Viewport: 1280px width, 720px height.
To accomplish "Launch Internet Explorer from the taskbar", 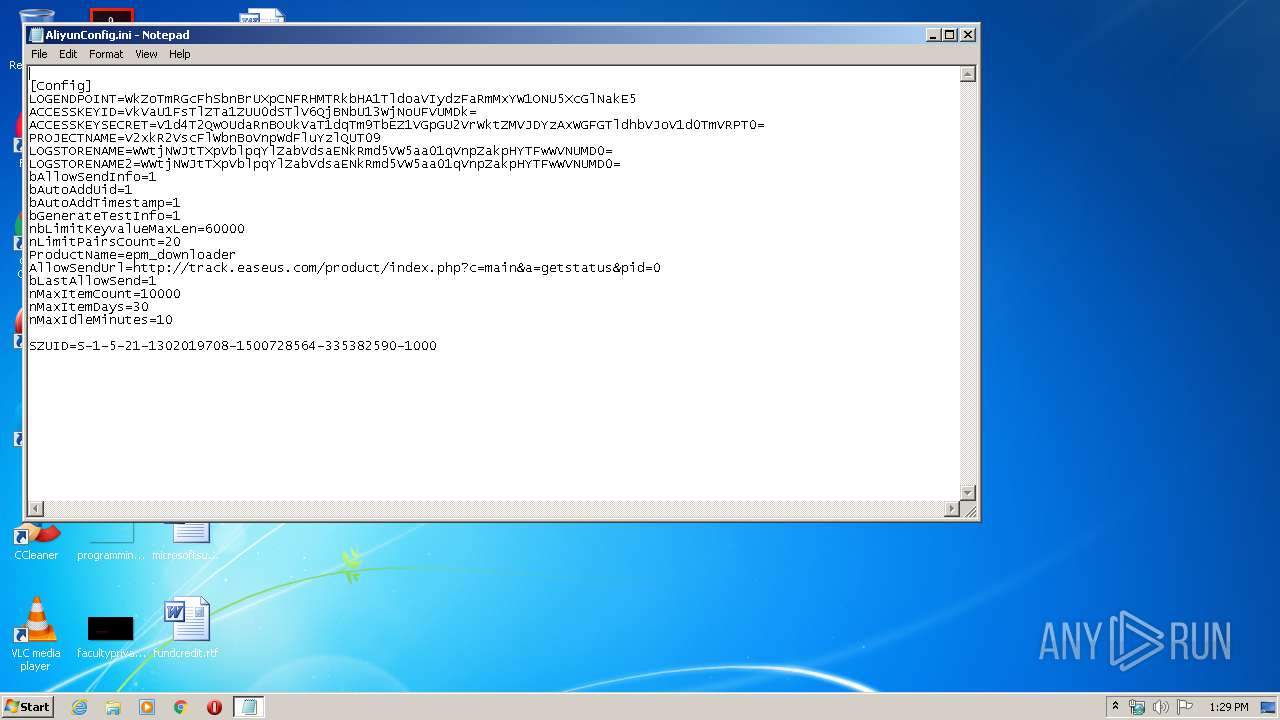I will tap(79, 707).
